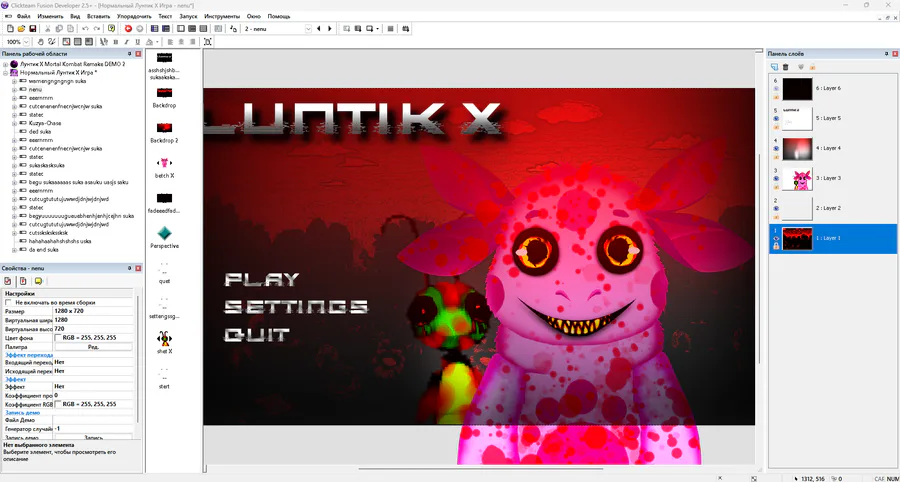Select the hand pan tool
900x482 pixels.
[41, 42]
